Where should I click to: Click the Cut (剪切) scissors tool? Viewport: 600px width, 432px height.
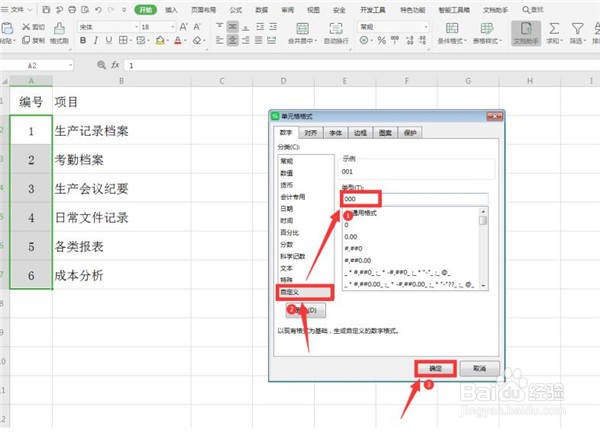point(33,27)
